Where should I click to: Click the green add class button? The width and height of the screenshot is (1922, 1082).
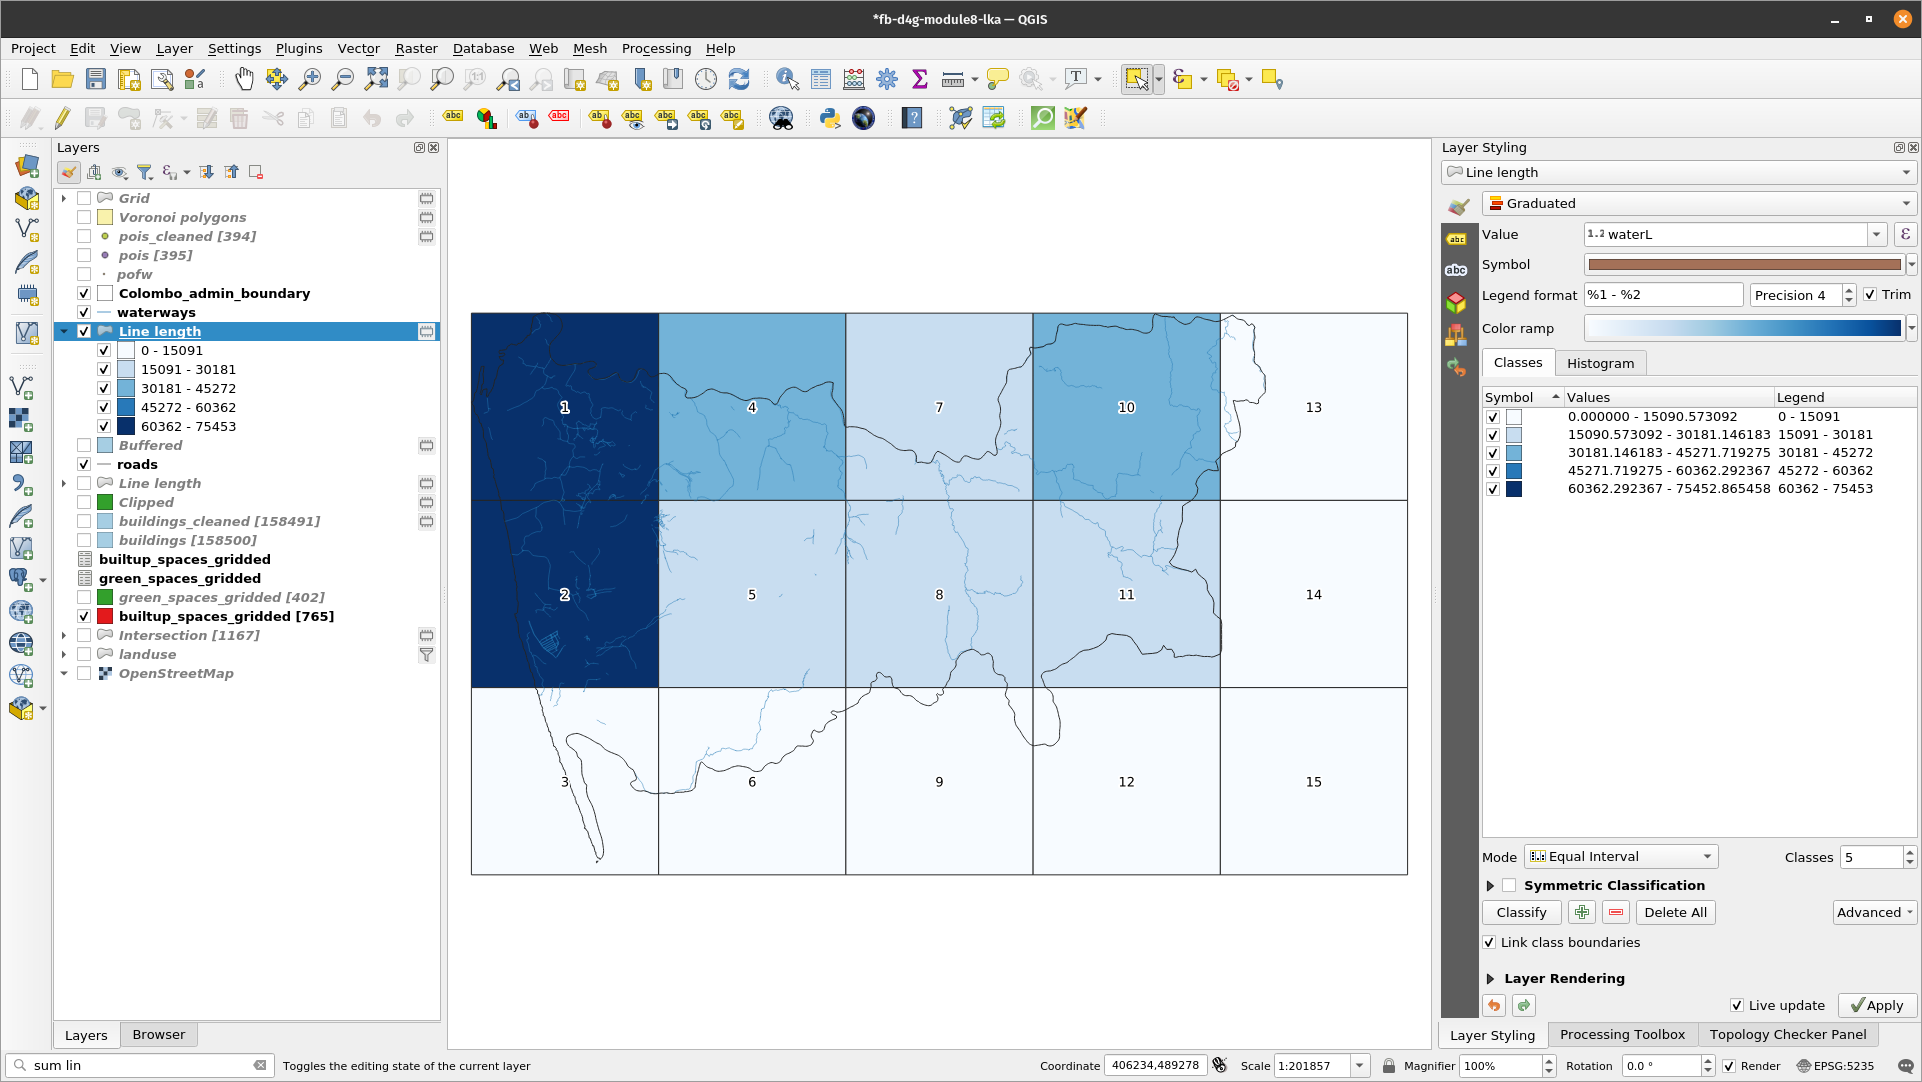click(x=1582, y=913)
